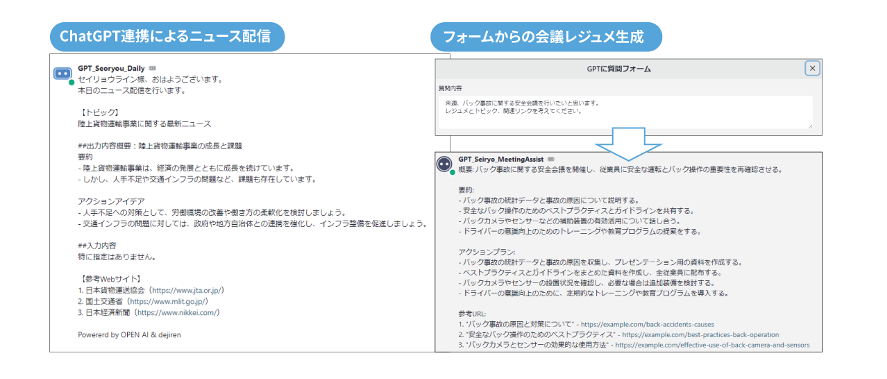
Task: Click the GPT_Seoryou_Daily sender name
Action: pyautogui.click(x=111, y=68)
